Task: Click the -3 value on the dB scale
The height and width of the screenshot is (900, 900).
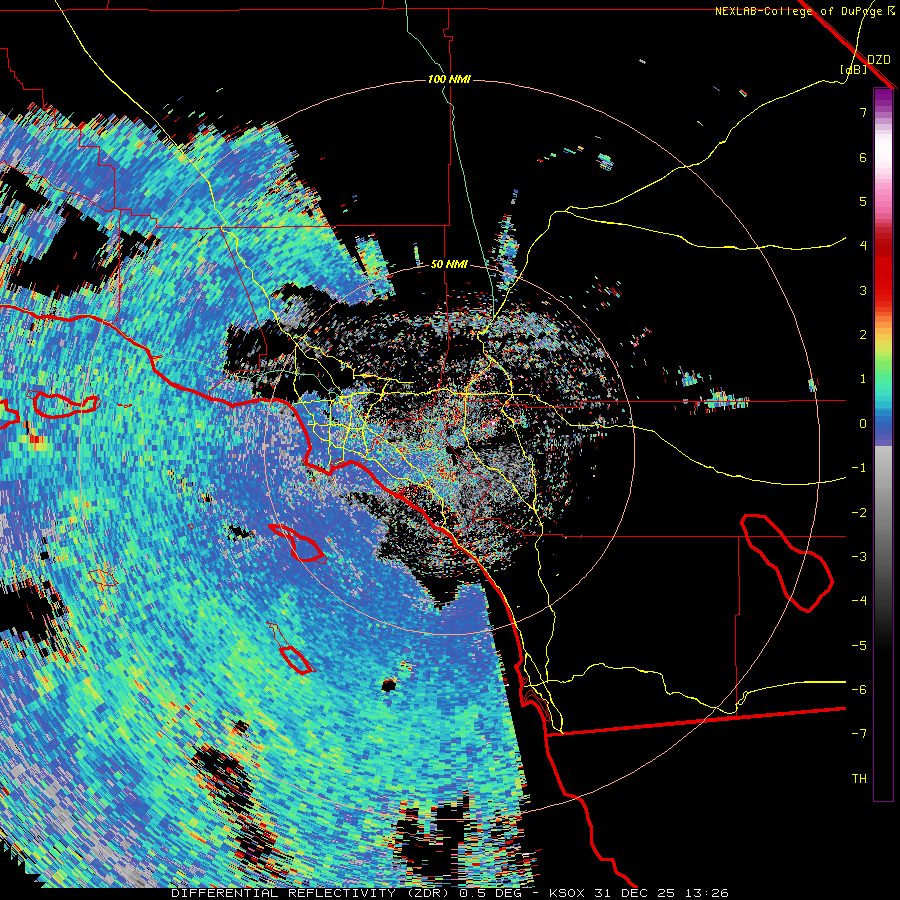Action: pyautogui.click(x=859, y=557)
